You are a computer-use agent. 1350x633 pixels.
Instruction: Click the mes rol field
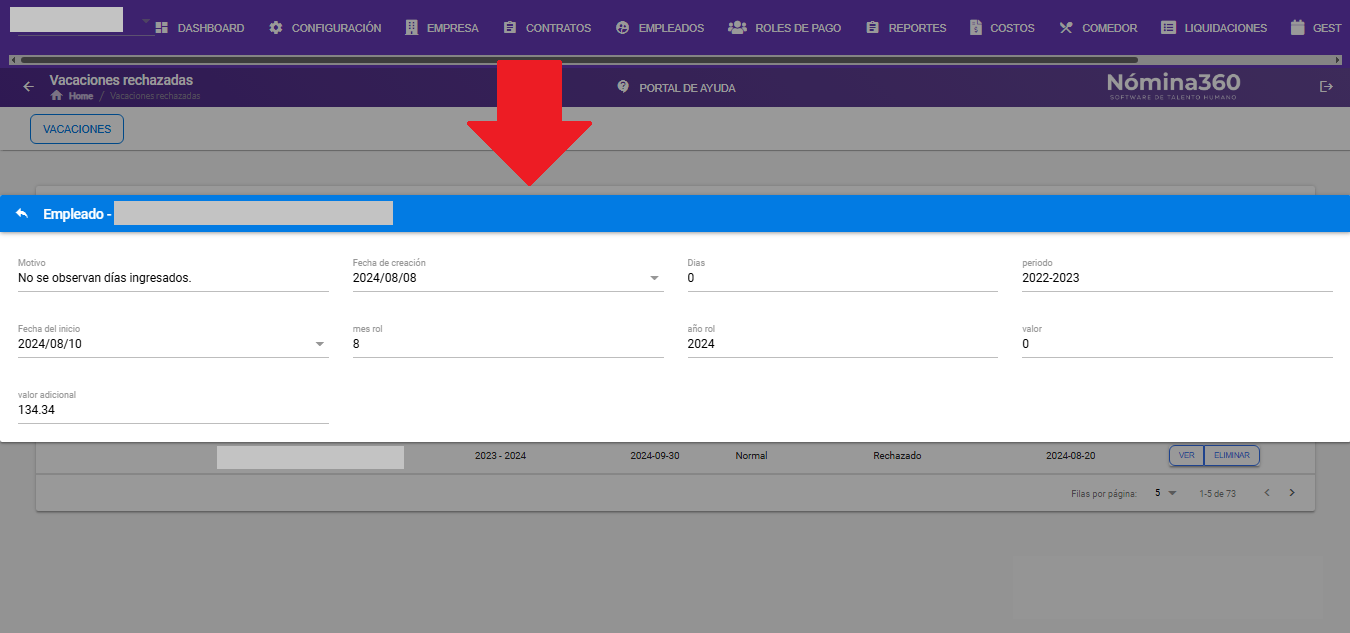tap(508, 344)
